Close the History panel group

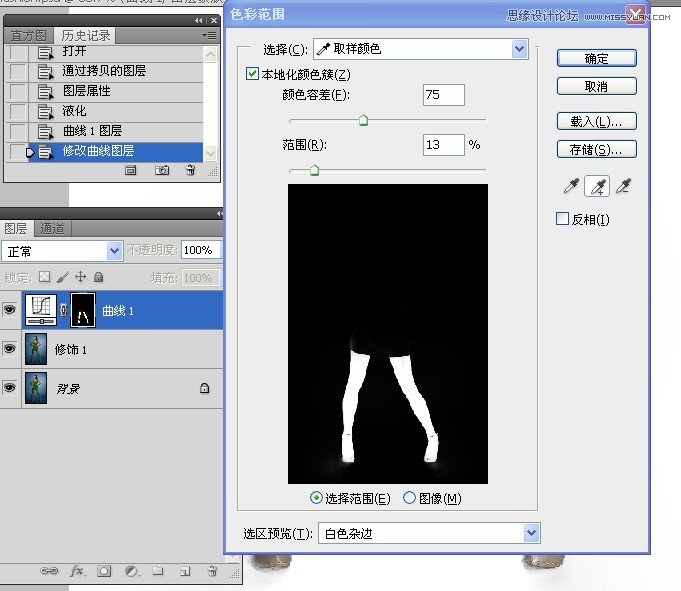coord(214,20)
